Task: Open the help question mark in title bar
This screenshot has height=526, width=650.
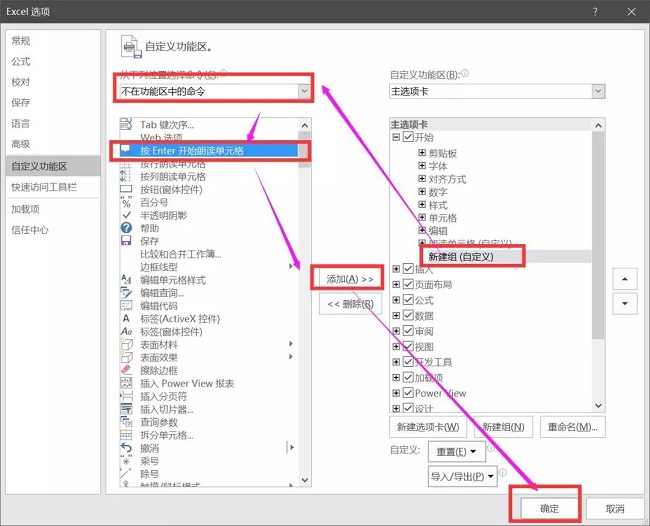Action: point(595,12)
